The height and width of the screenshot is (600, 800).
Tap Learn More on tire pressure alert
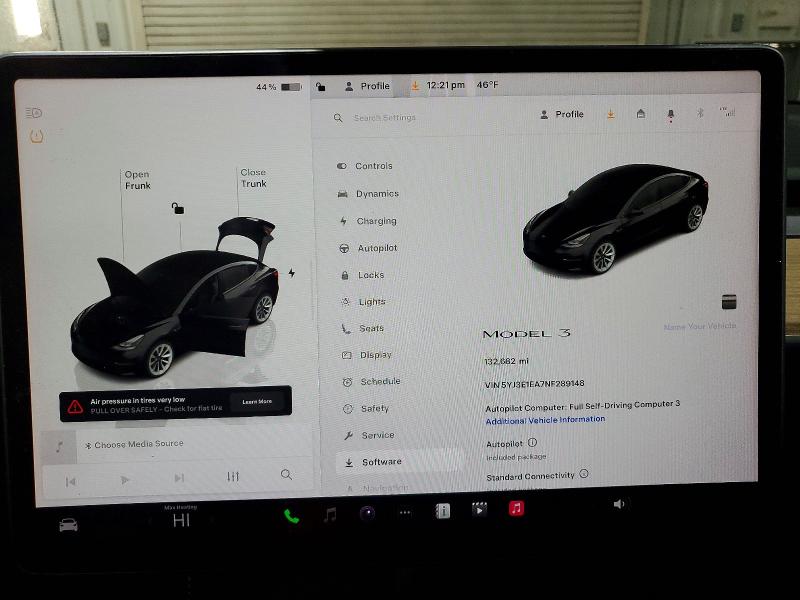(257, 402)
